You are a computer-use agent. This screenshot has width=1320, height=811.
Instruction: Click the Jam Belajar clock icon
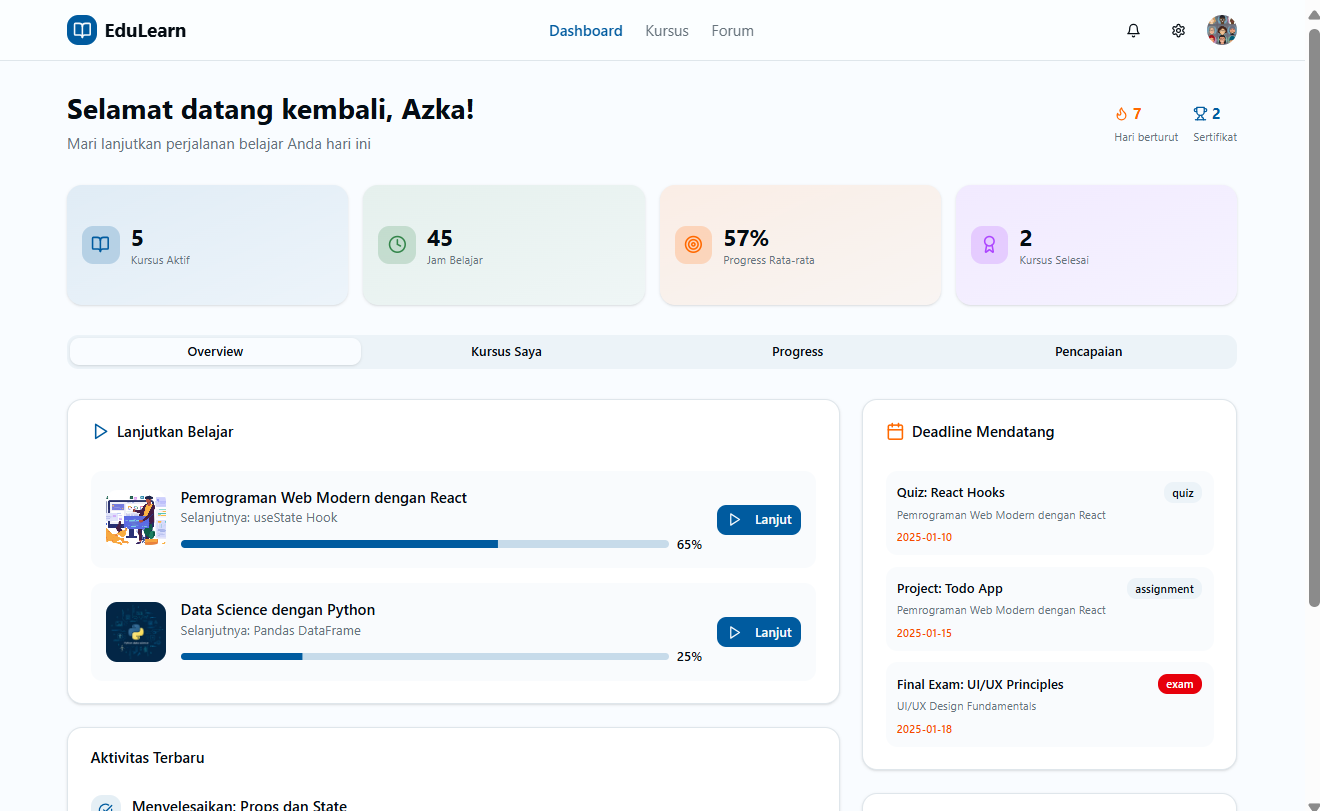pos(397,245)
